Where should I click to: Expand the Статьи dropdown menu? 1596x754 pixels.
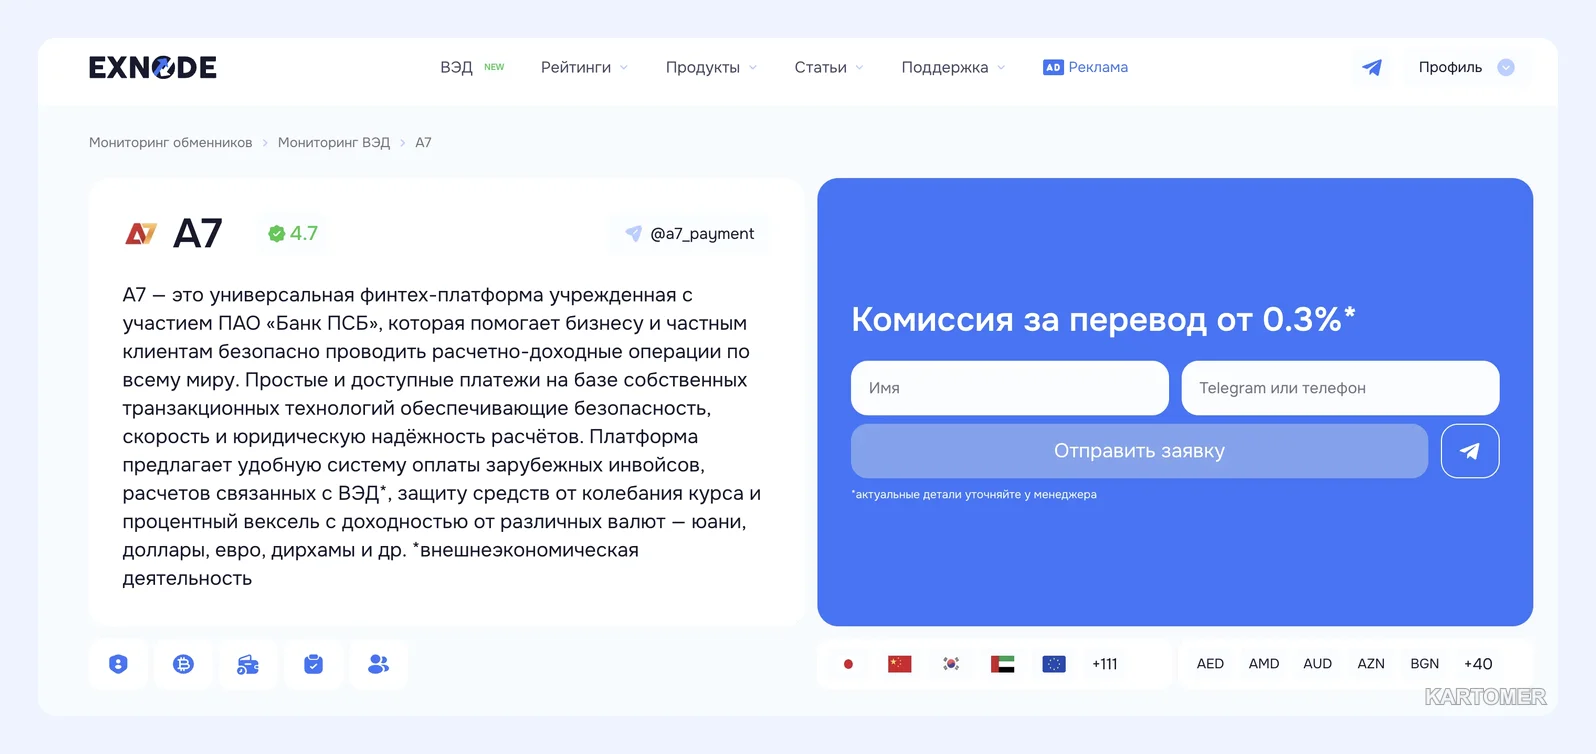(x=830, y=67)
